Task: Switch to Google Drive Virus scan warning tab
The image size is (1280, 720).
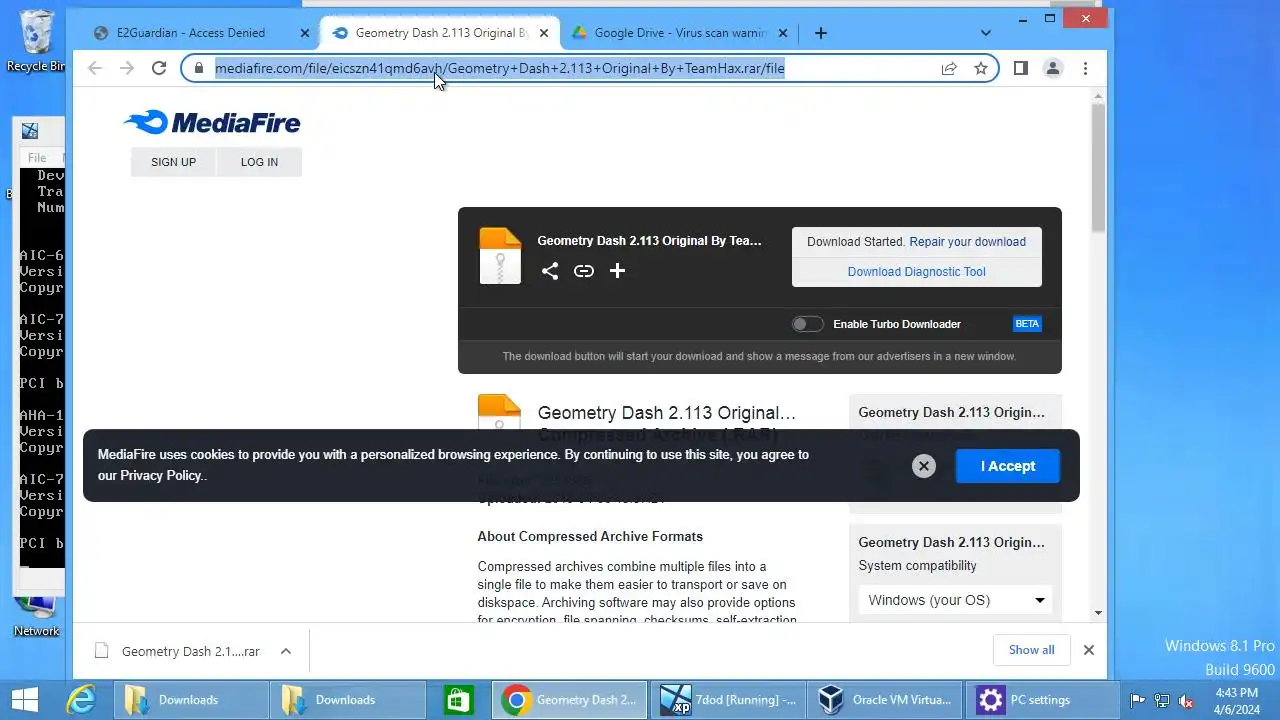Action: coord(680,33)
